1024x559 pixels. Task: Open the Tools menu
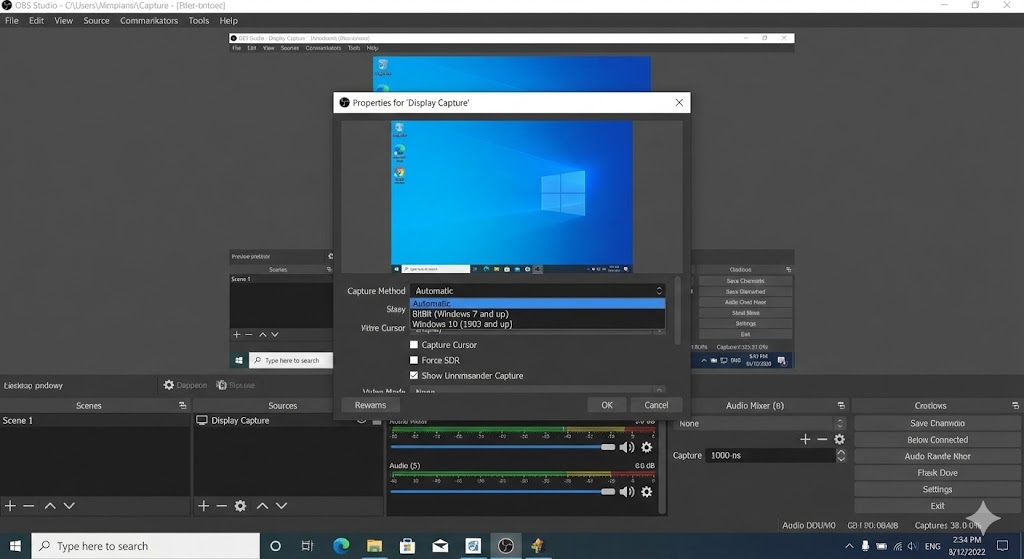click(x=199, y=20)
